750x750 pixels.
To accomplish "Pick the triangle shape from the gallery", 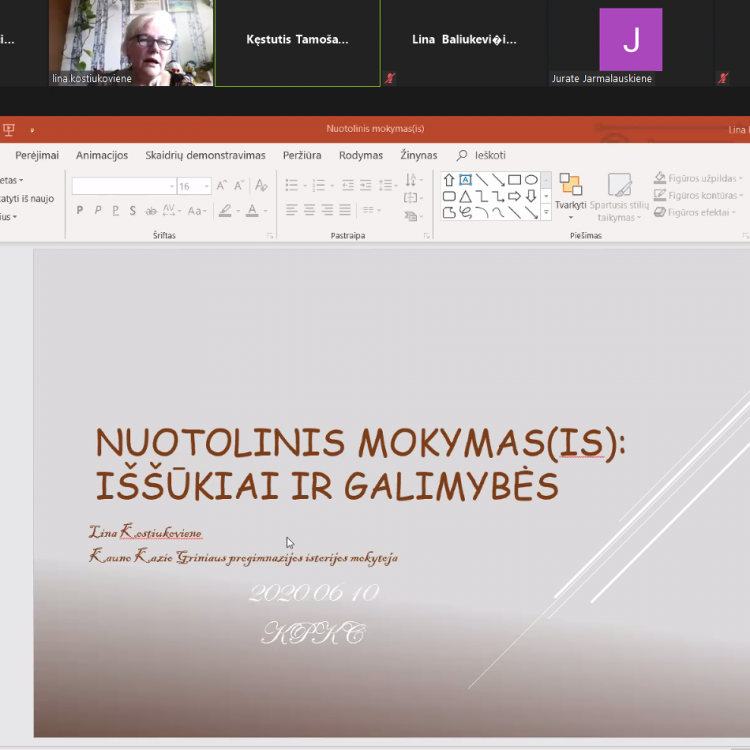I will 465,196.
